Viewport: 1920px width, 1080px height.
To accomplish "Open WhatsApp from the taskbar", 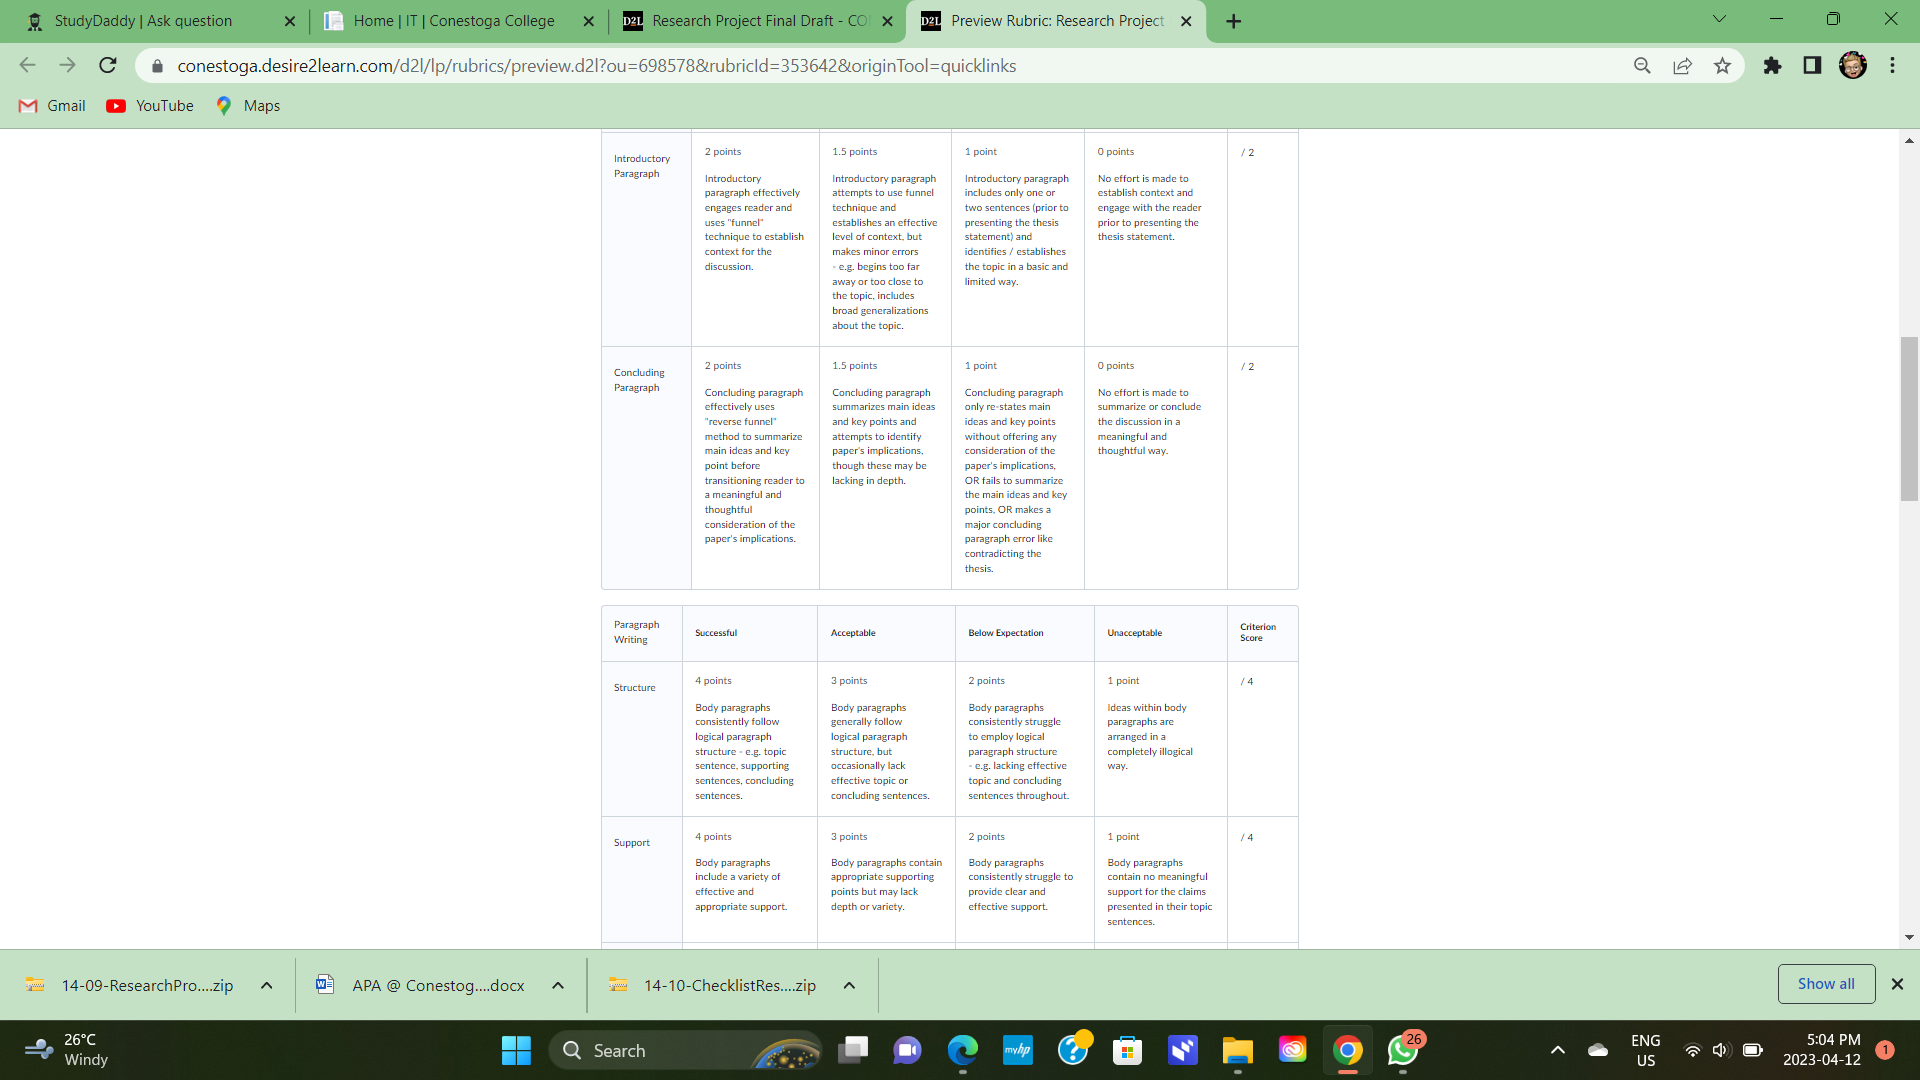I will click(x=1402, y=1050).
